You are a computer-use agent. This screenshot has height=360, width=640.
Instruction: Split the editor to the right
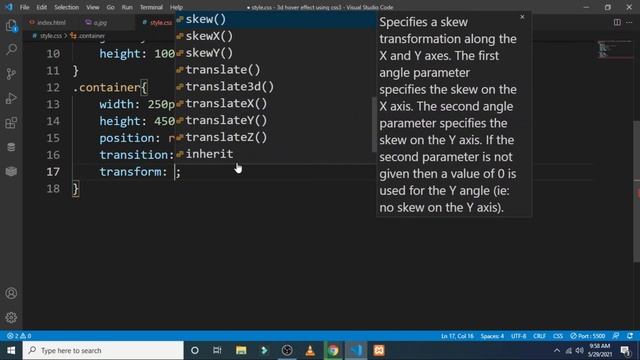tap(617, 22)
